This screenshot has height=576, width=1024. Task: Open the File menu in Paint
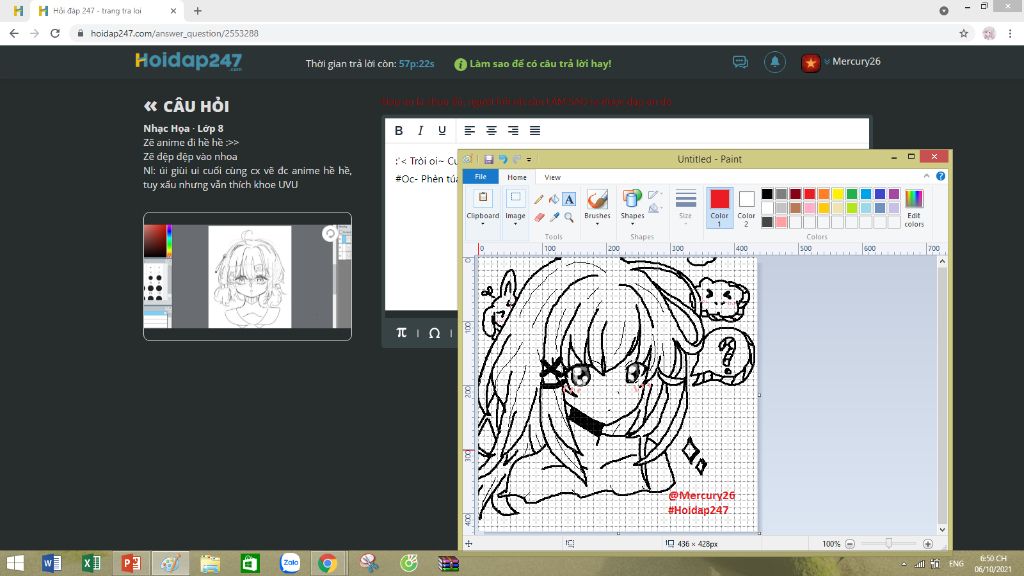click(x=481, y=176)
